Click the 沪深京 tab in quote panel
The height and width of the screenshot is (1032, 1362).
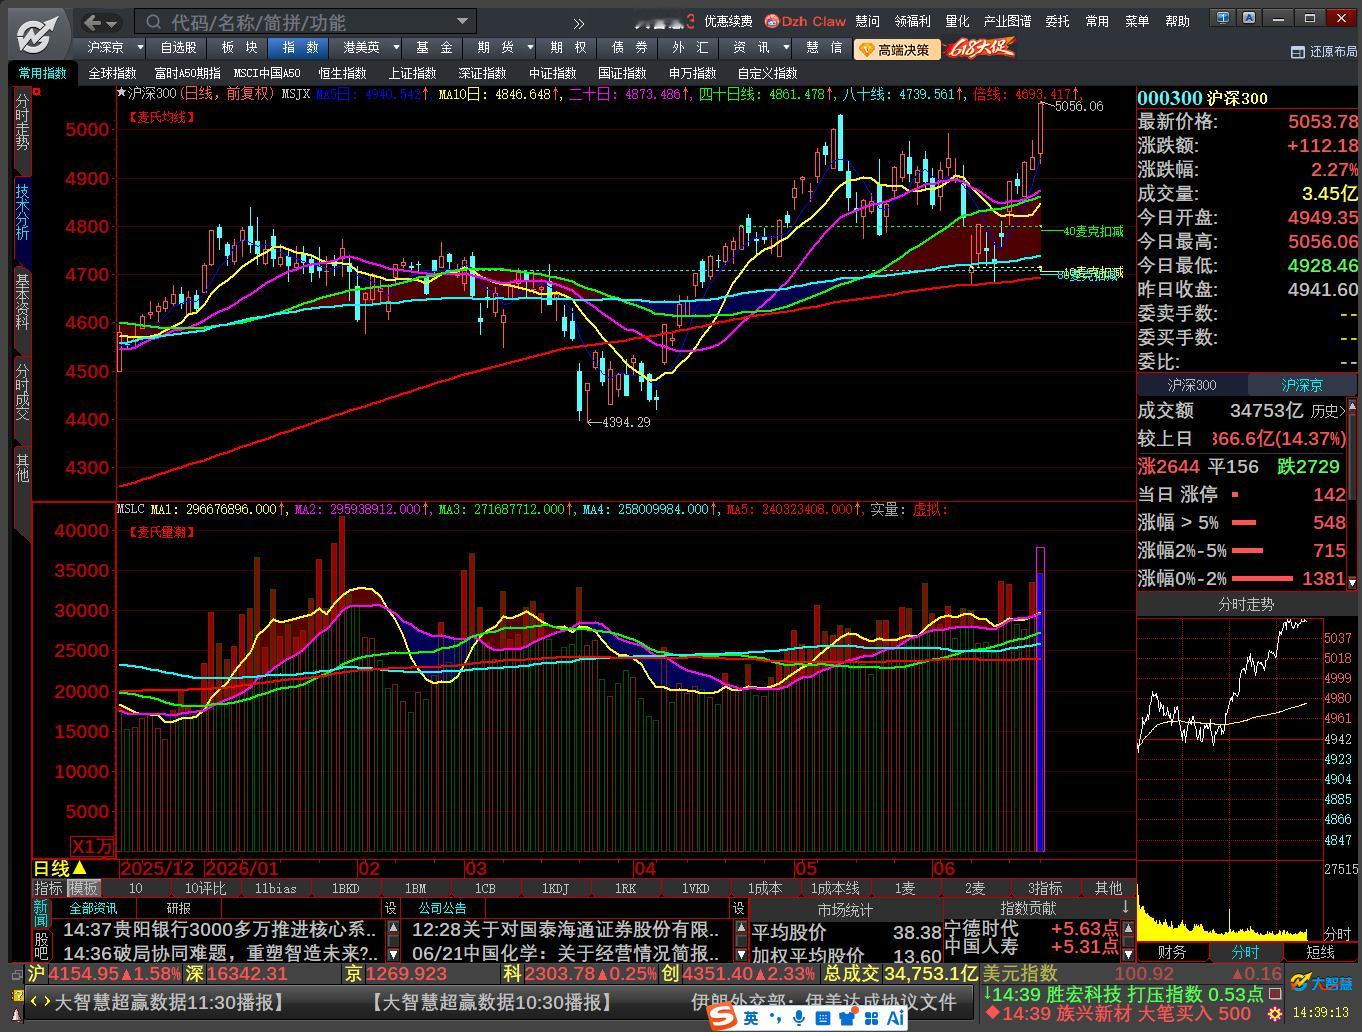[x=1301, y=385]
